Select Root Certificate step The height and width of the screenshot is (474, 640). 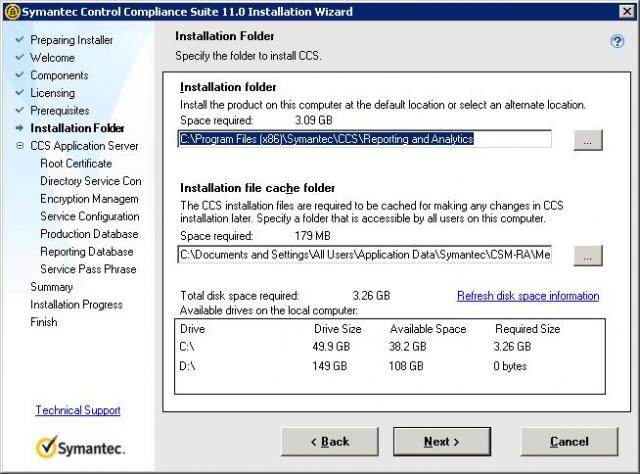[76, 163]
